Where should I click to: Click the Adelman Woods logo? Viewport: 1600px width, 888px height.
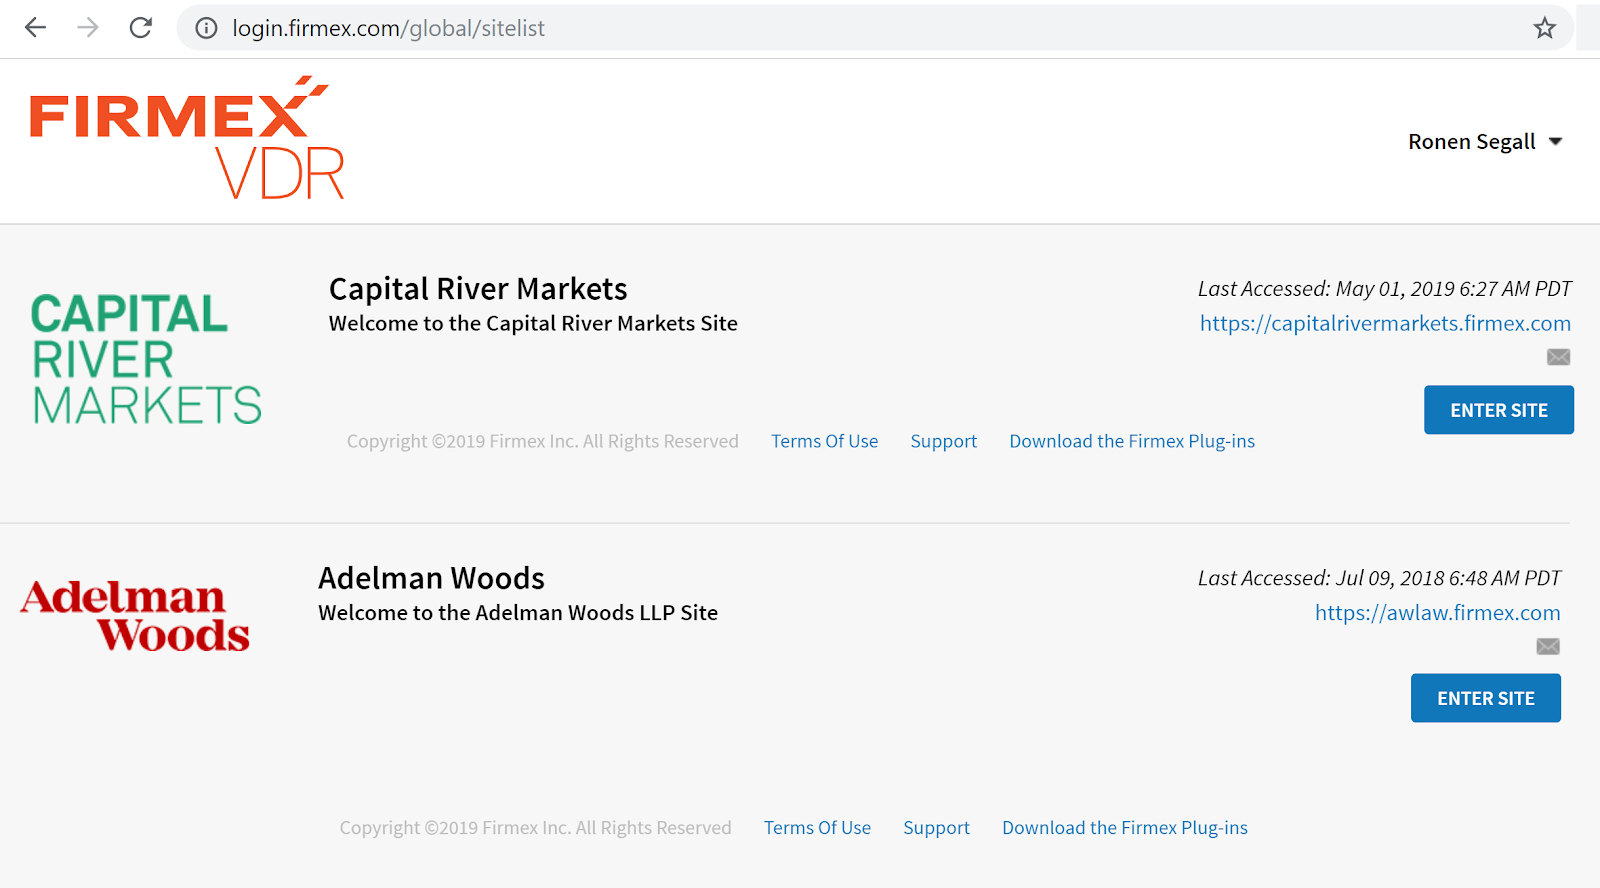point(135,615)
